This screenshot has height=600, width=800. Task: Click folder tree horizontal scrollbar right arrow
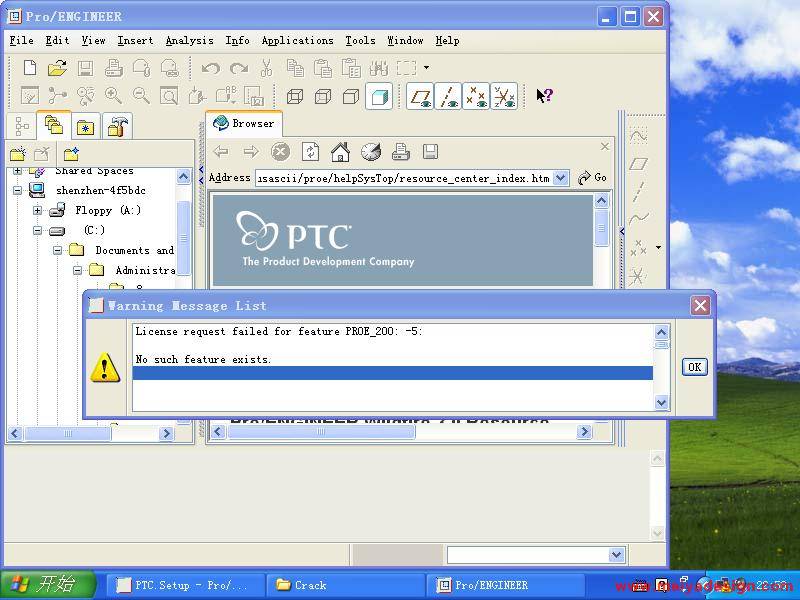166,434
